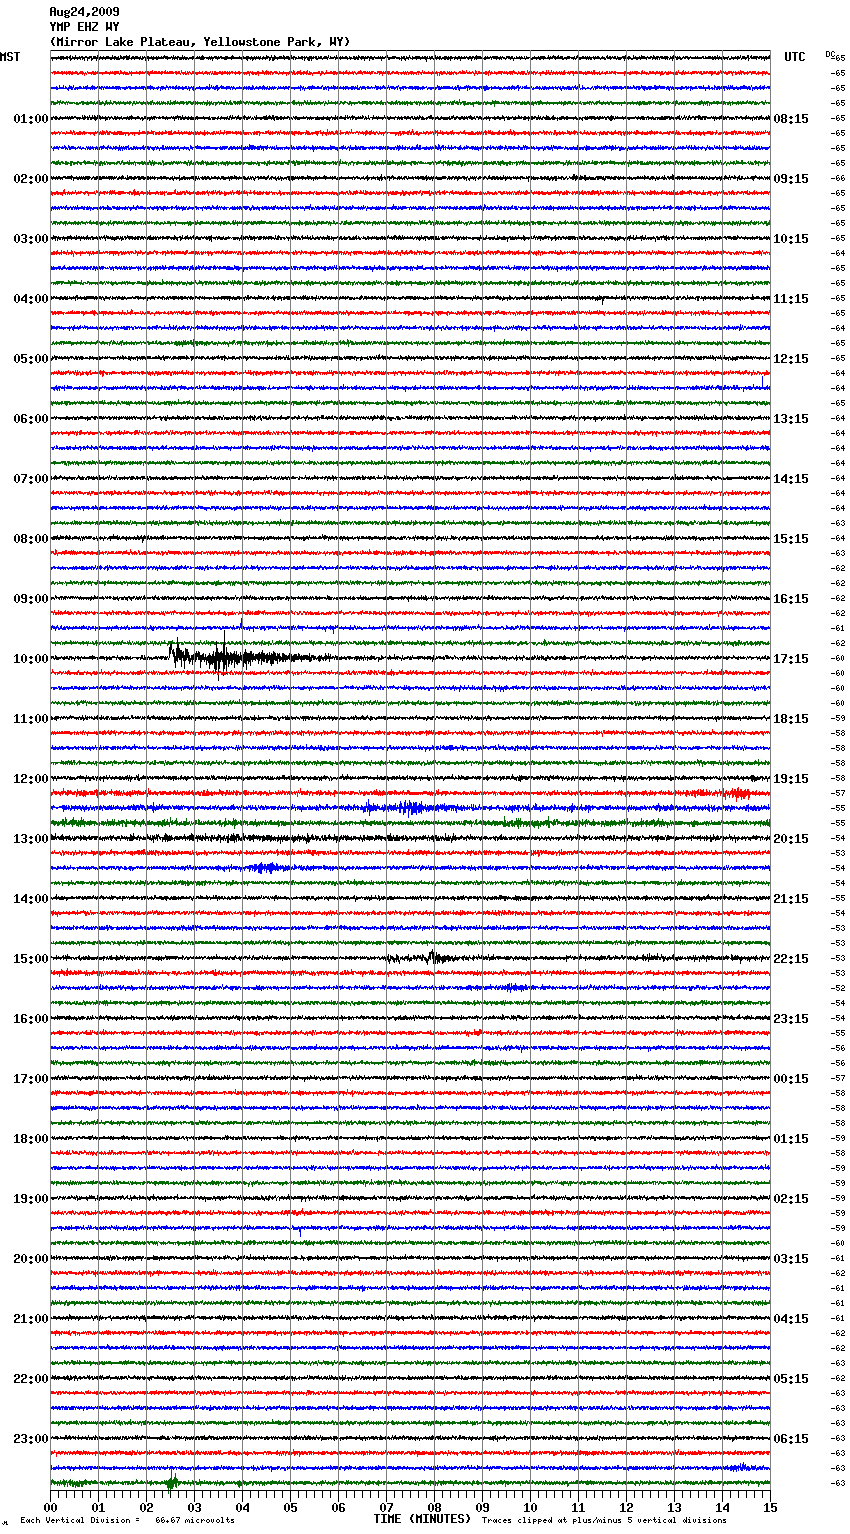Select the 14:00 MST time label
Screen dimensions: 850x1534
click(x=31, y=899)
